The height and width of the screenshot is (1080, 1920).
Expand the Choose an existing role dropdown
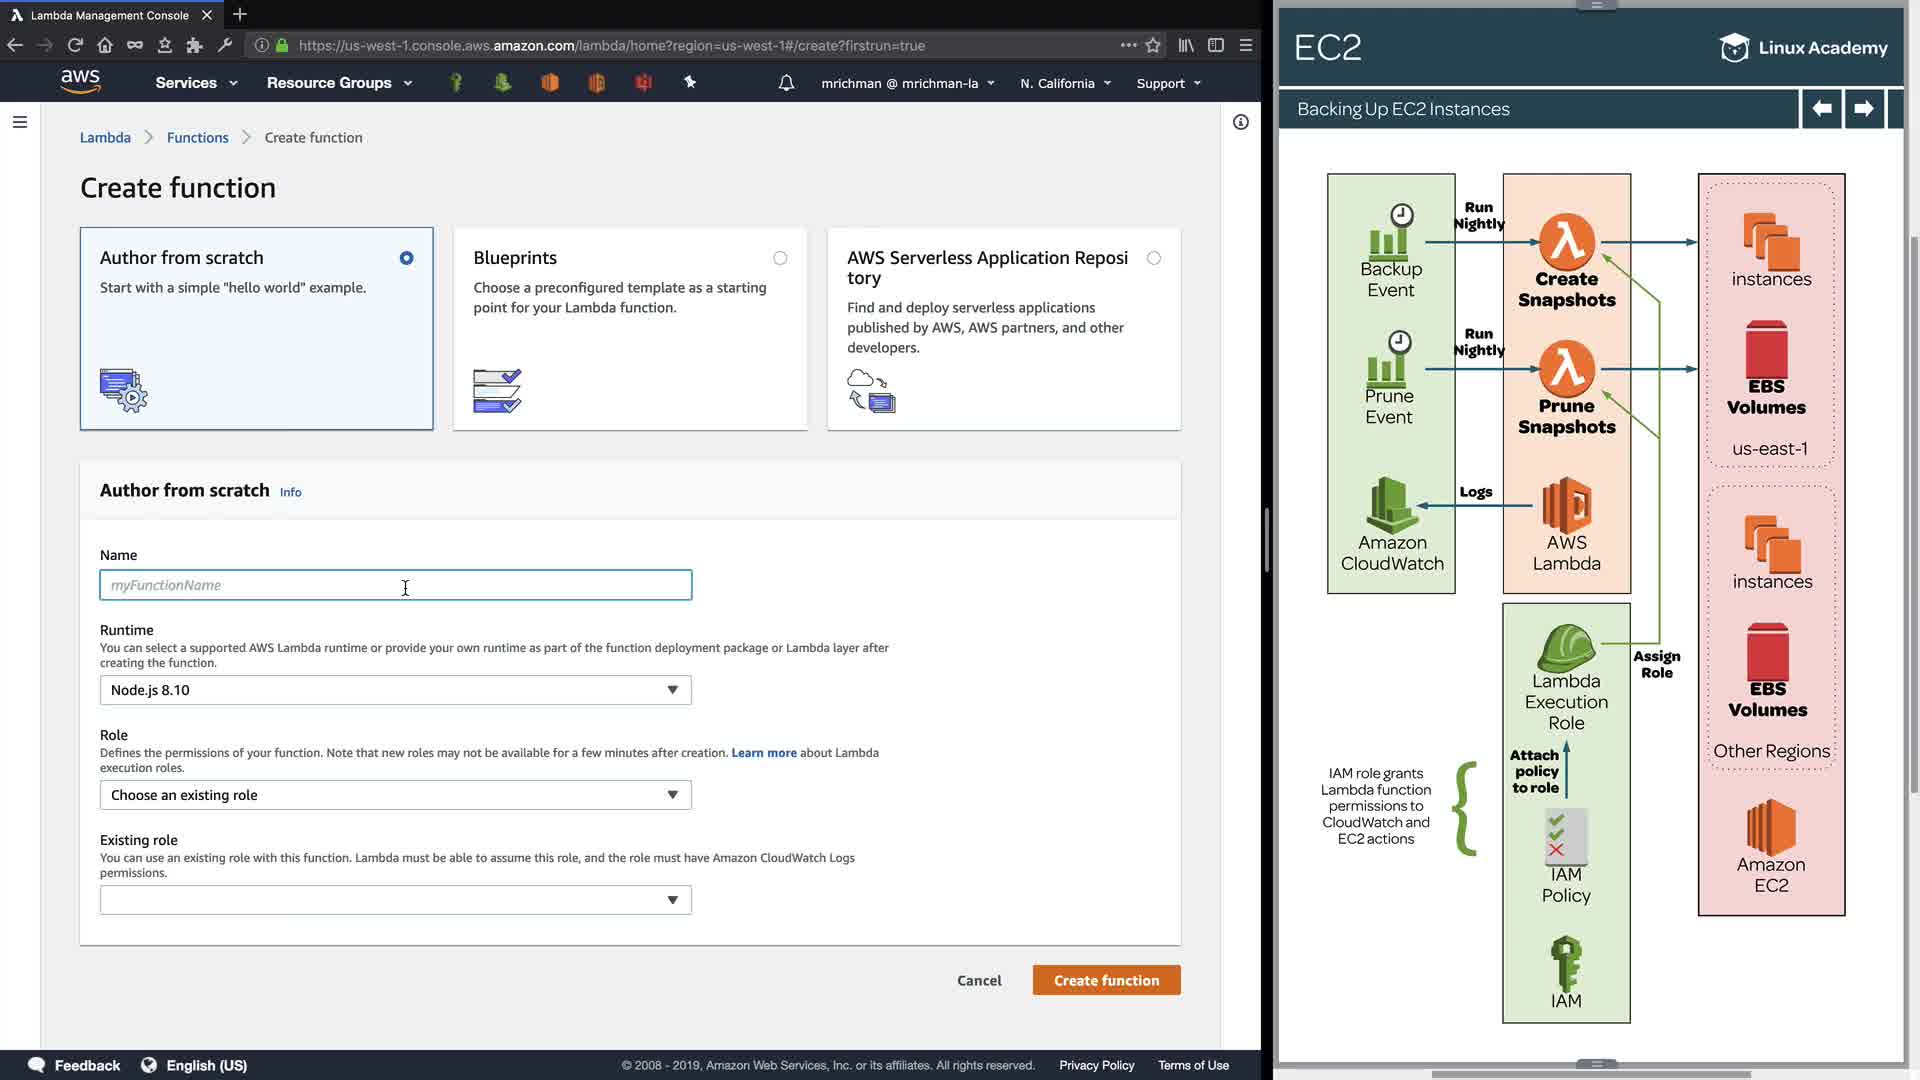click(395, 795)
